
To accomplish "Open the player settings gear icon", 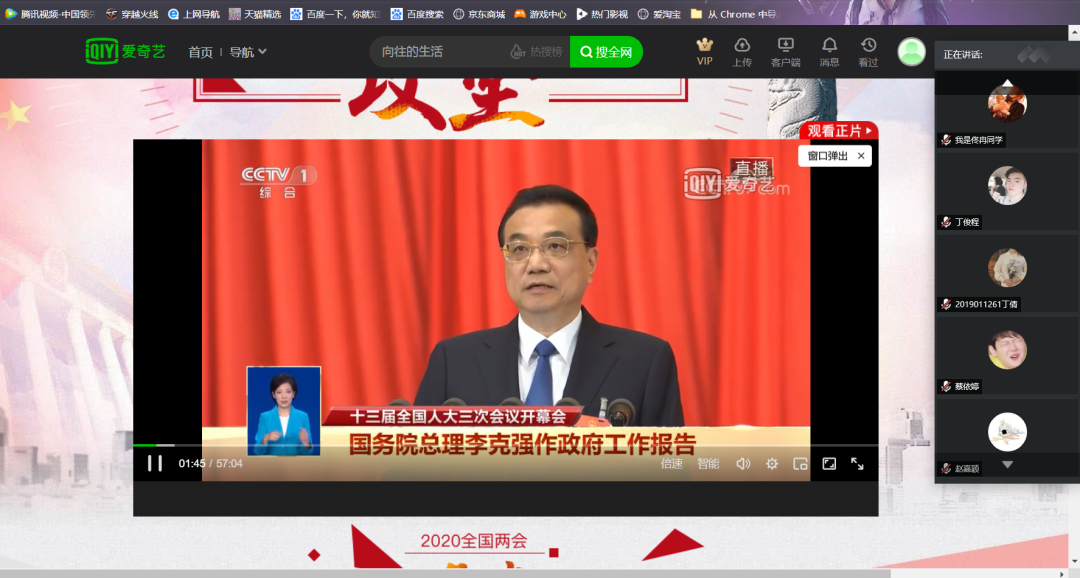I will point(772,464).
